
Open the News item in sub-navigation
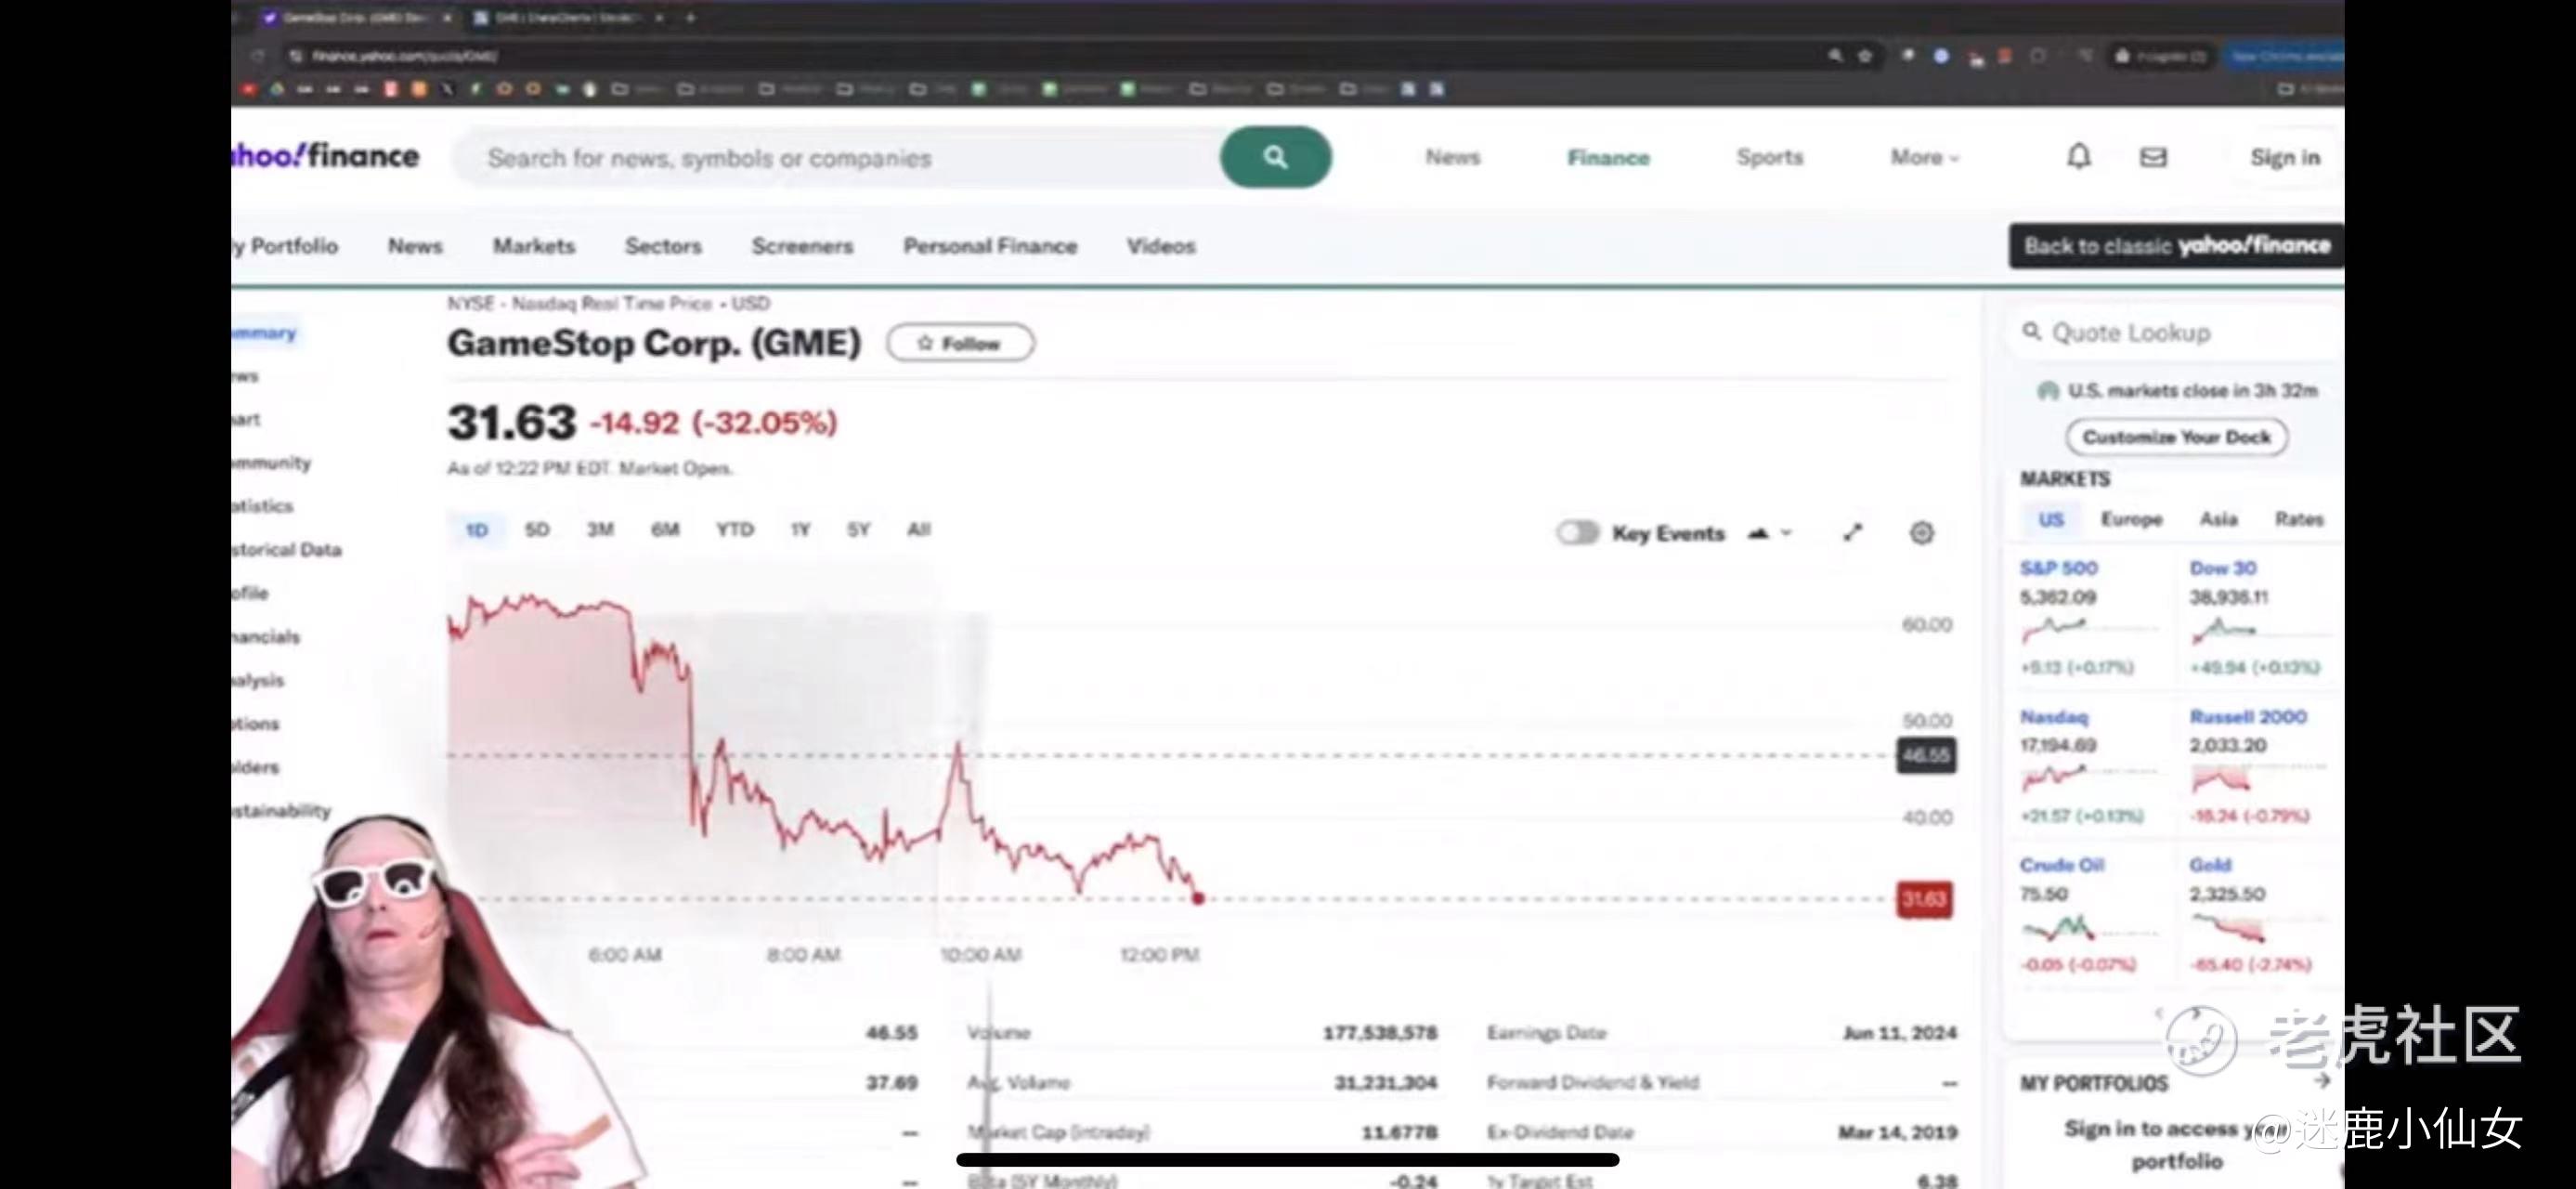415,246
